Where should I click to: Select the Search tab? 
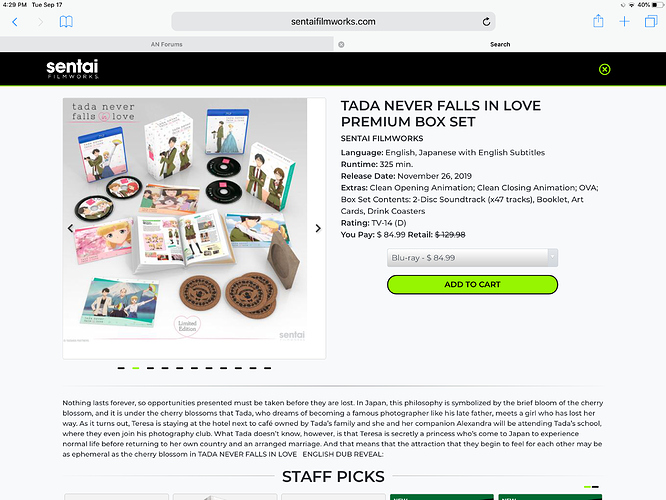500,44
